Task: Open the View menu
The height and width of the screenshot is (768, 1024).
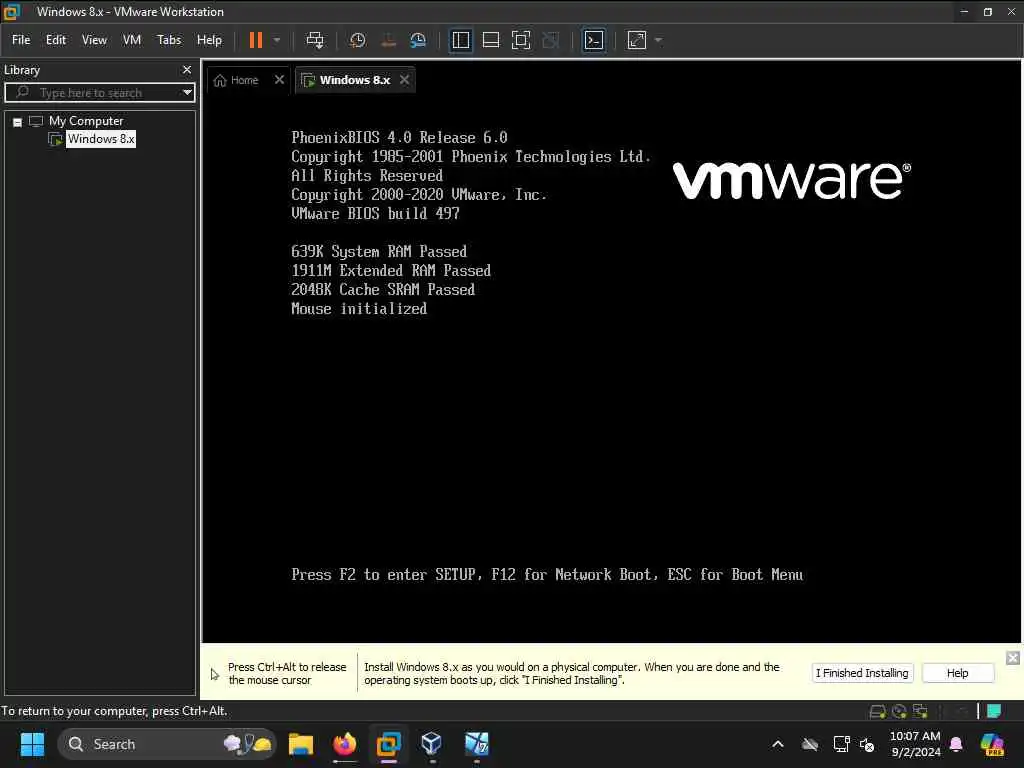Action: click(94, 40)
